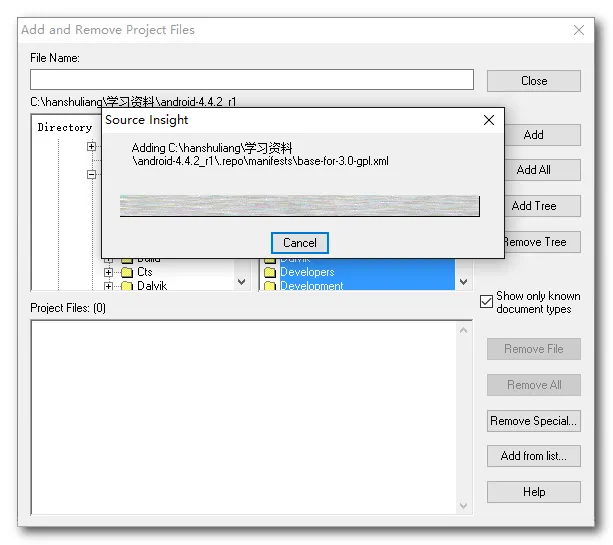The width and height of the screenshot is (613, 545).
Task: Select Development folder in file list
Action: pyautogui.click(x=312, y=286)
